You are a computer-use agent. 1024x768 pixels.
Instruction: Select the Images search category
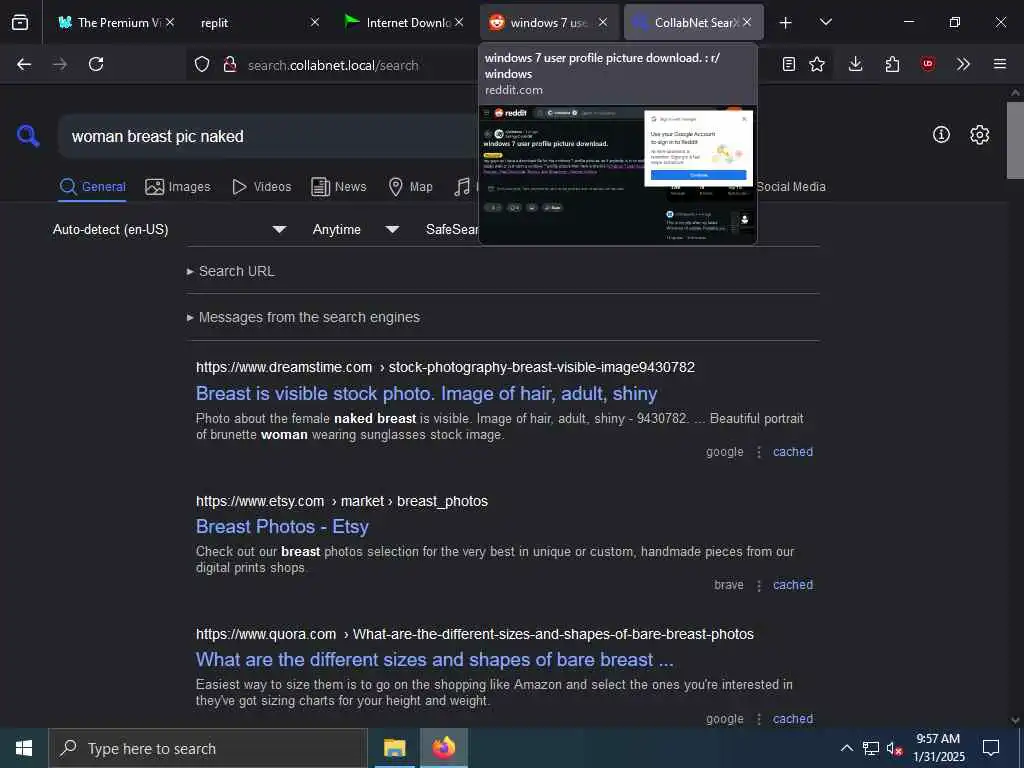178,187
